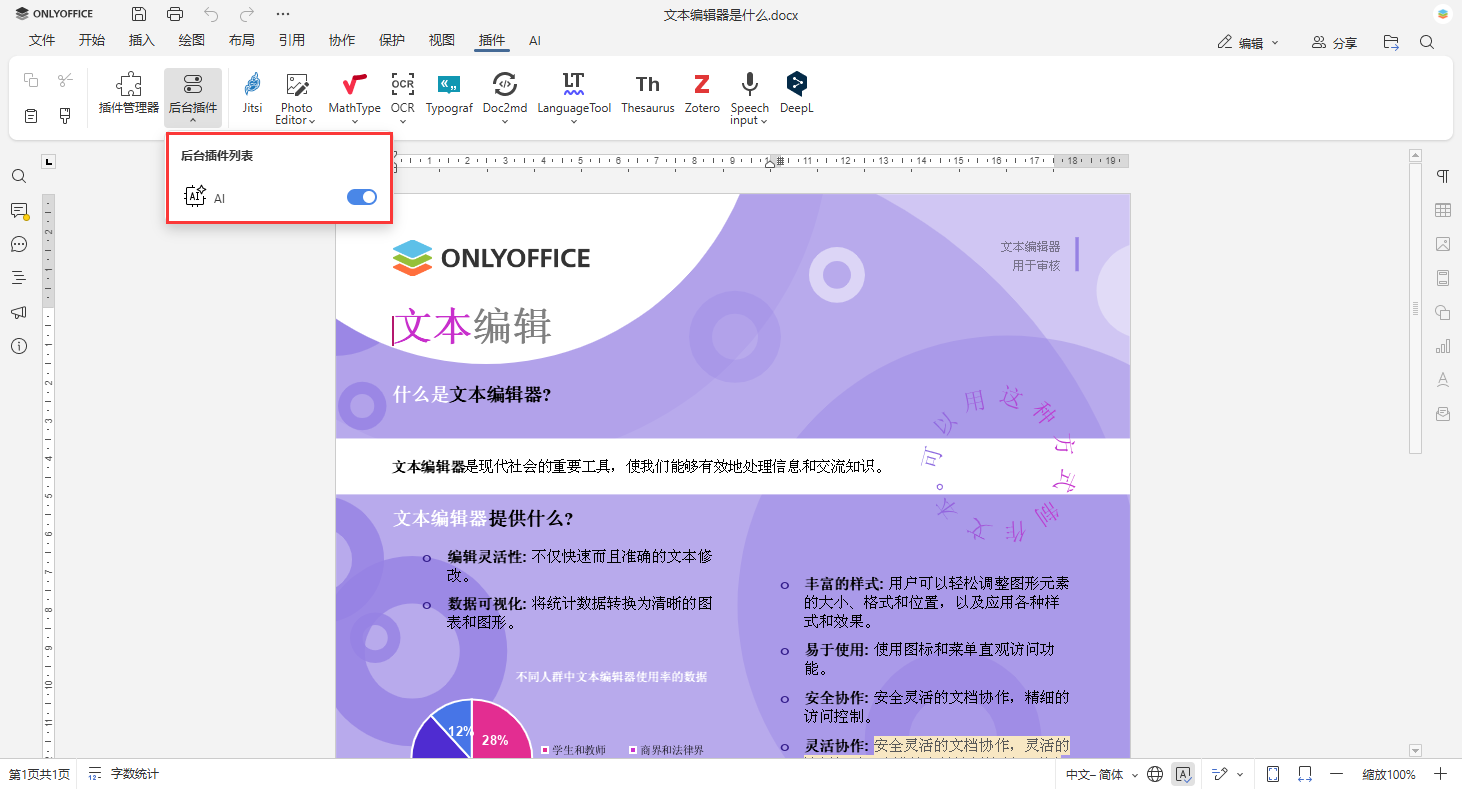The image size is (1462, 789).
Task: Open paragraph settings in right sidebar
Action: (x=1443, y=176)
